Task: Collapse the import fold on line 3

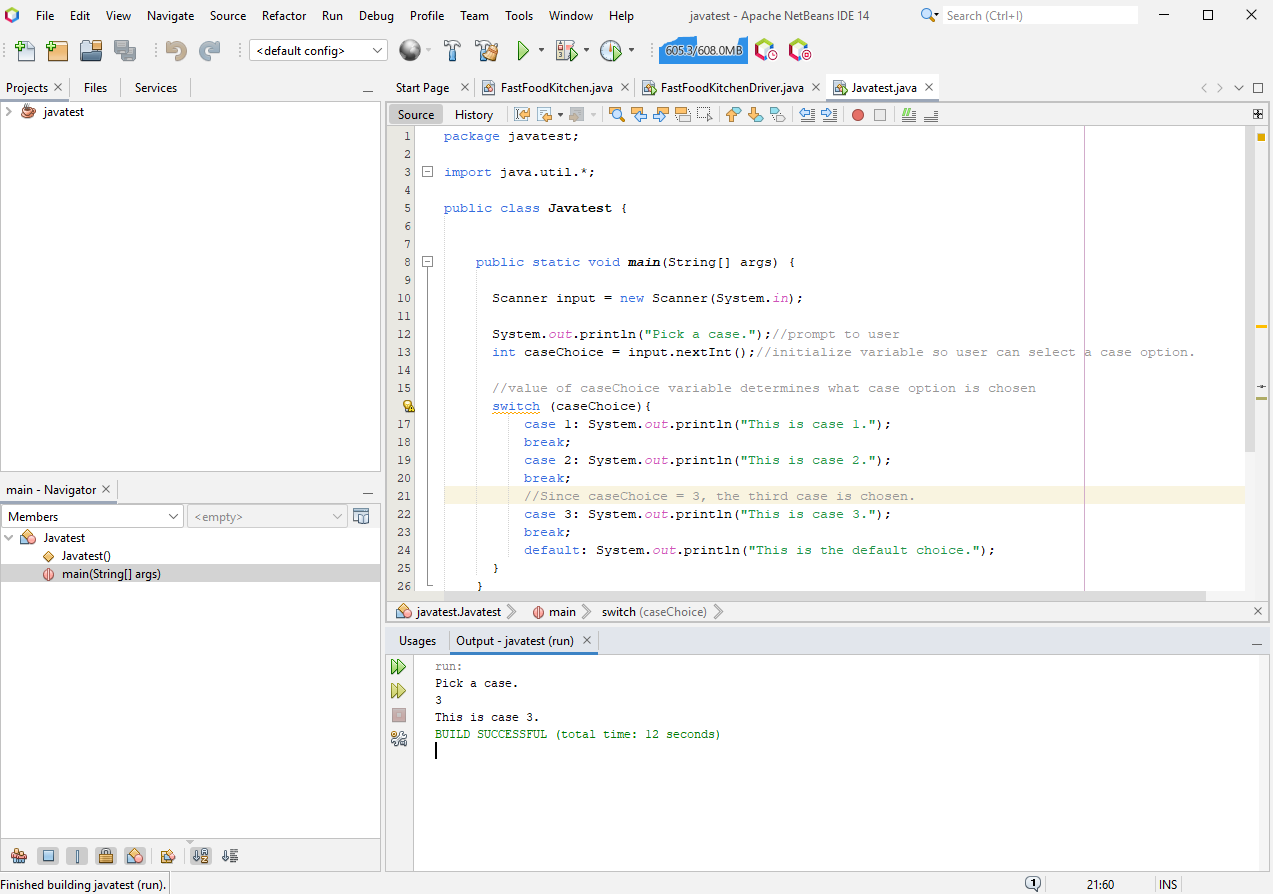Action: (x=427, y=172)
